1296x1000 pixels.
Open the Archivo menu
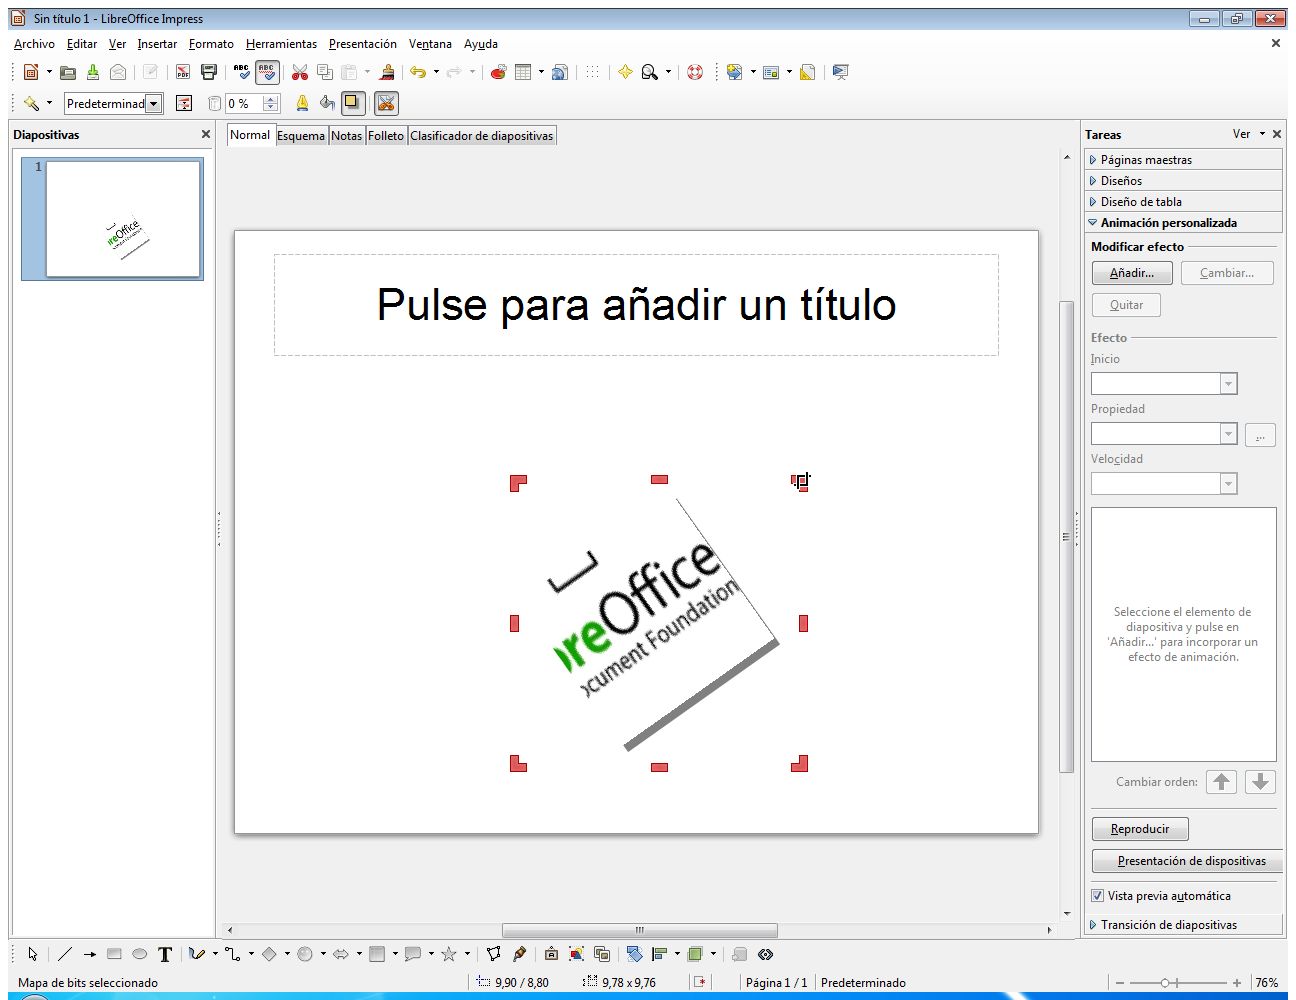point(34,44)
